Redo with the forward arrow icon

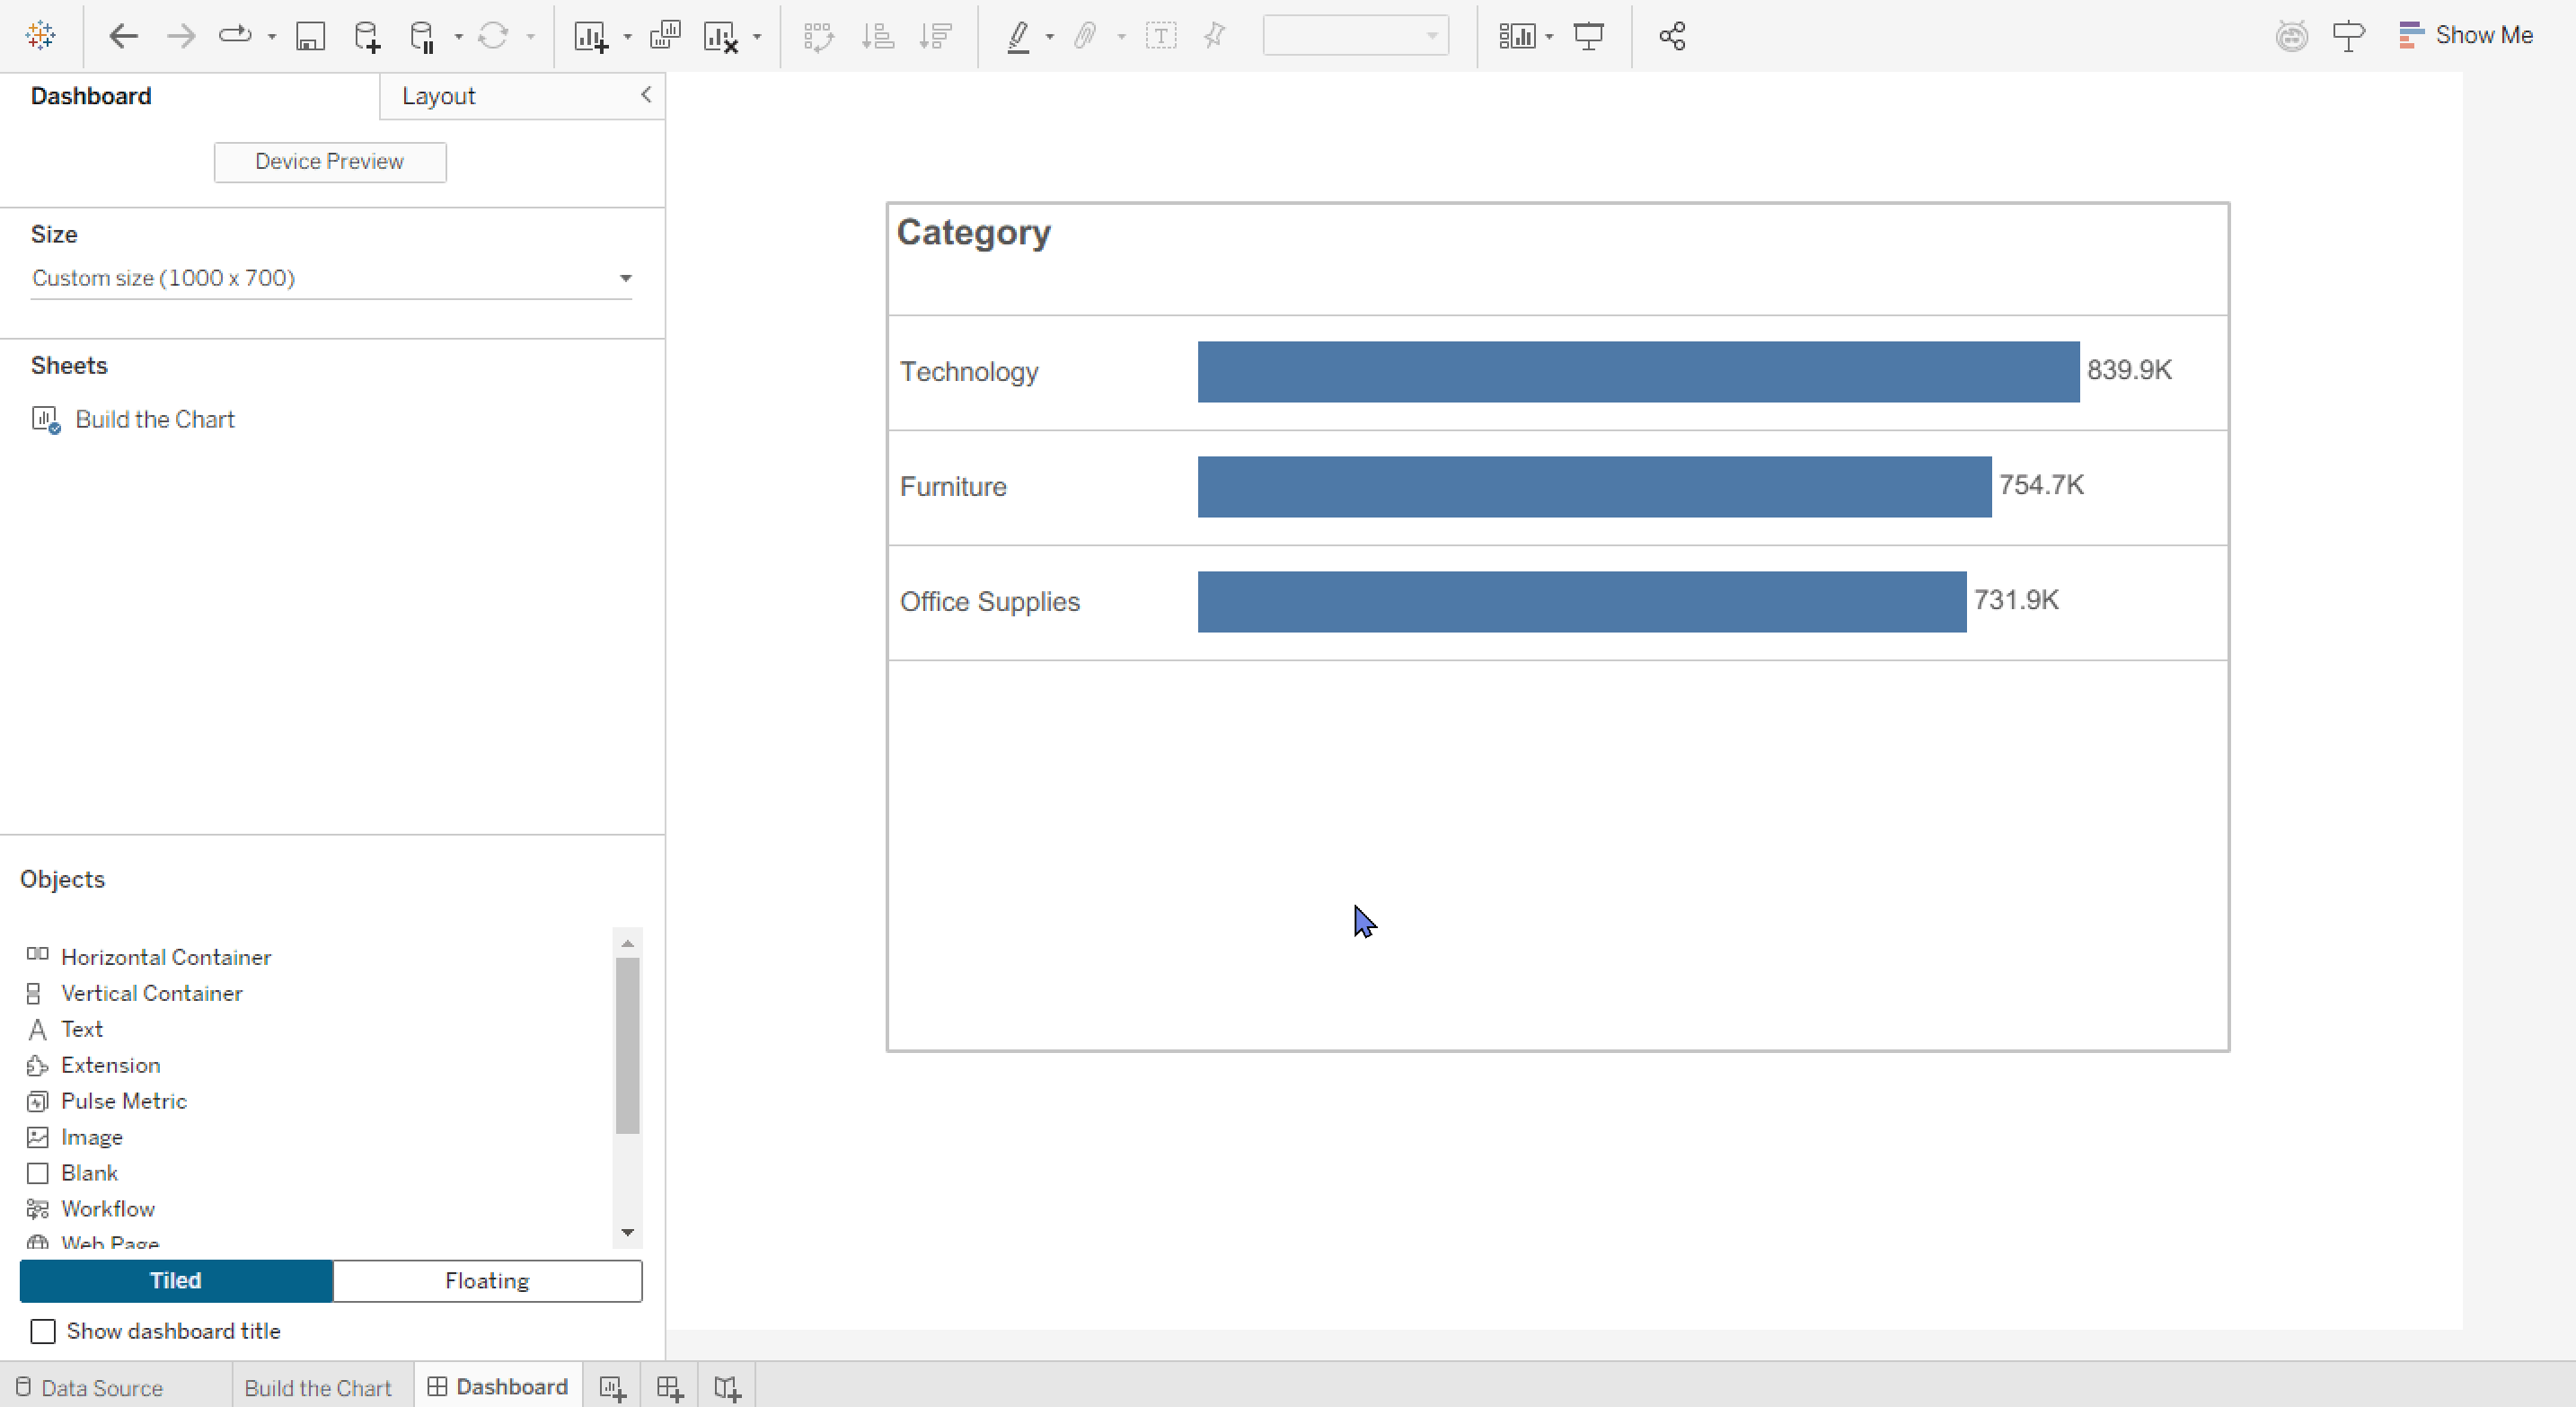(x=181, y=37)
